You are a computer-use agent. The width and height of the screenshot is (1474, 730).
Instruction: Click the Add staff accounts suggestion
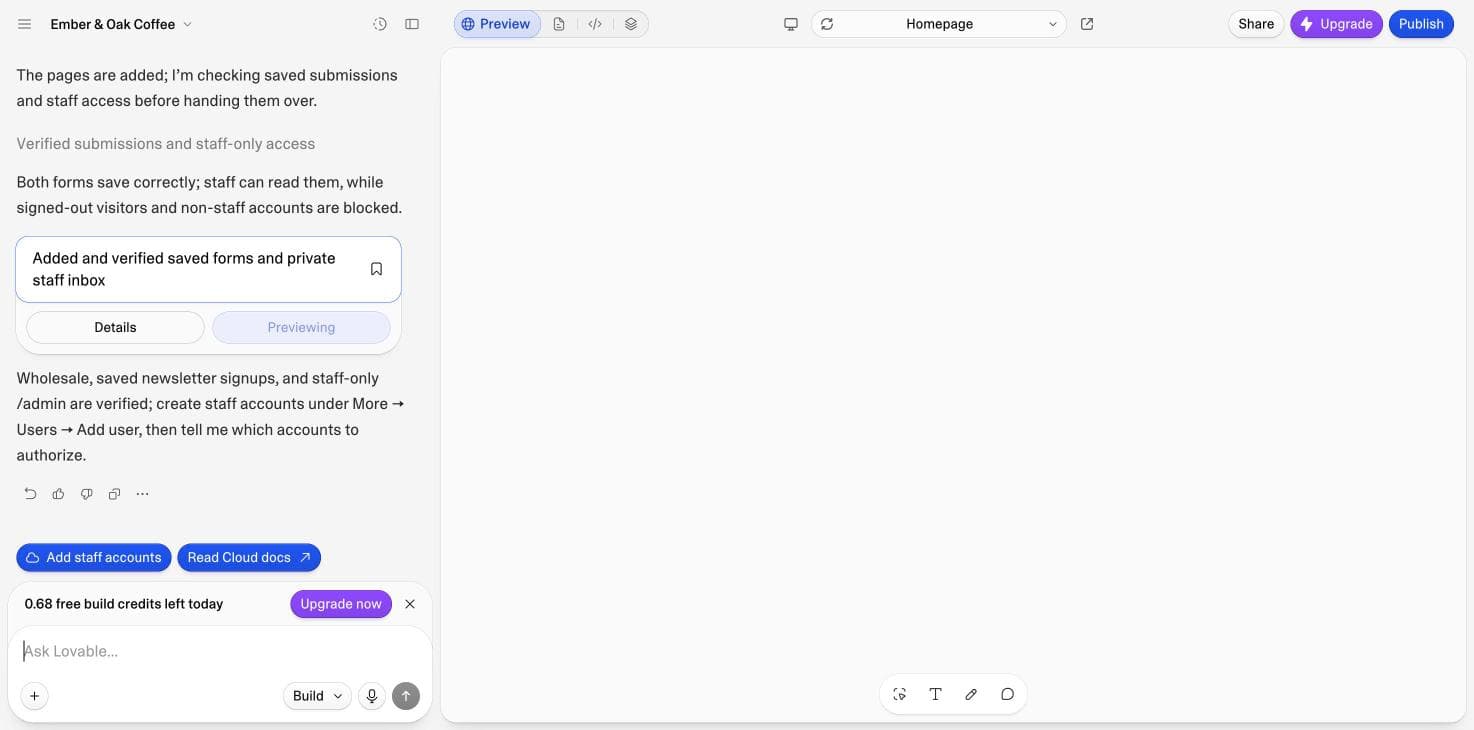point(94,558)
